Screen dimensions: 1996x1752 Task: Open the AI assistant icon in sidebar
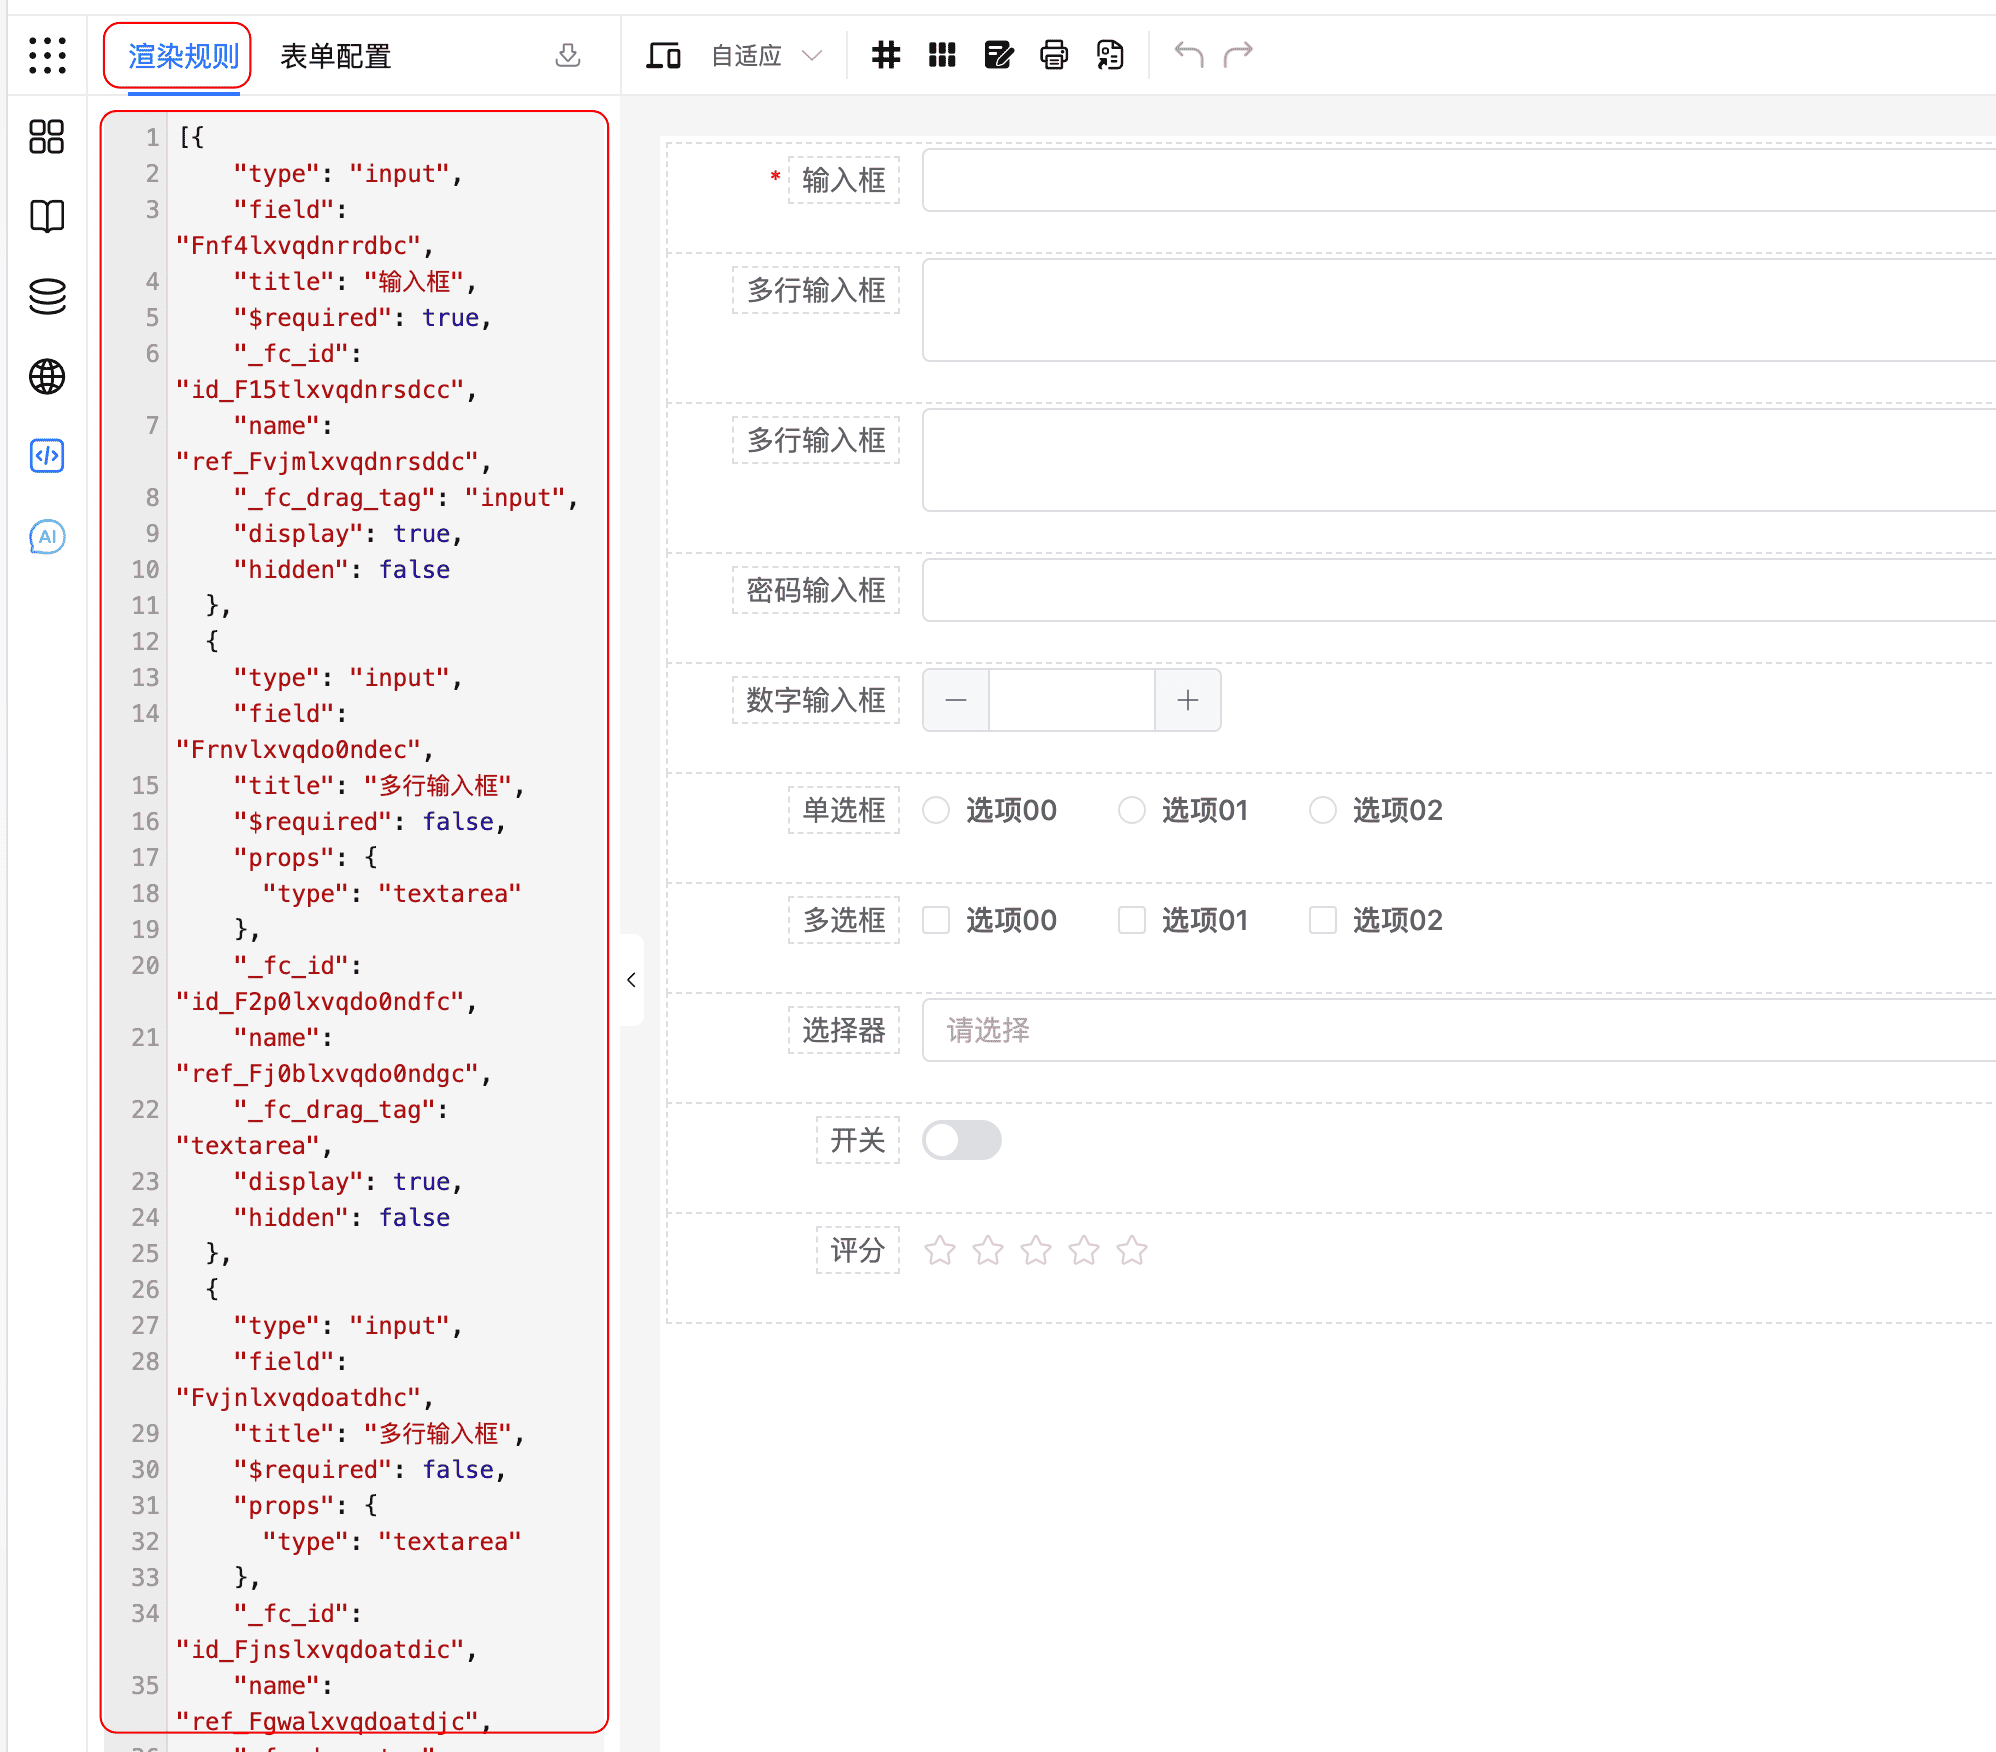click(x=47, y=536)
